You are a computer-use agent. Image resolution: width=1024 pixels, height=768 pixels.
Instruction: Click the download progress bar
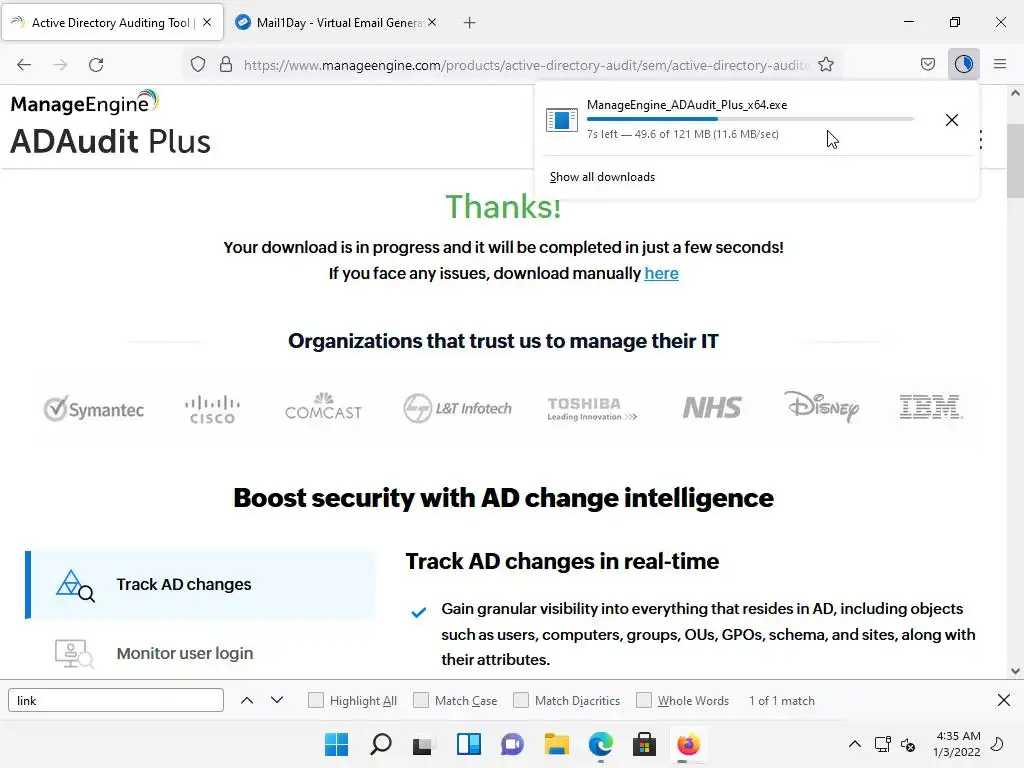click(750, 119)
